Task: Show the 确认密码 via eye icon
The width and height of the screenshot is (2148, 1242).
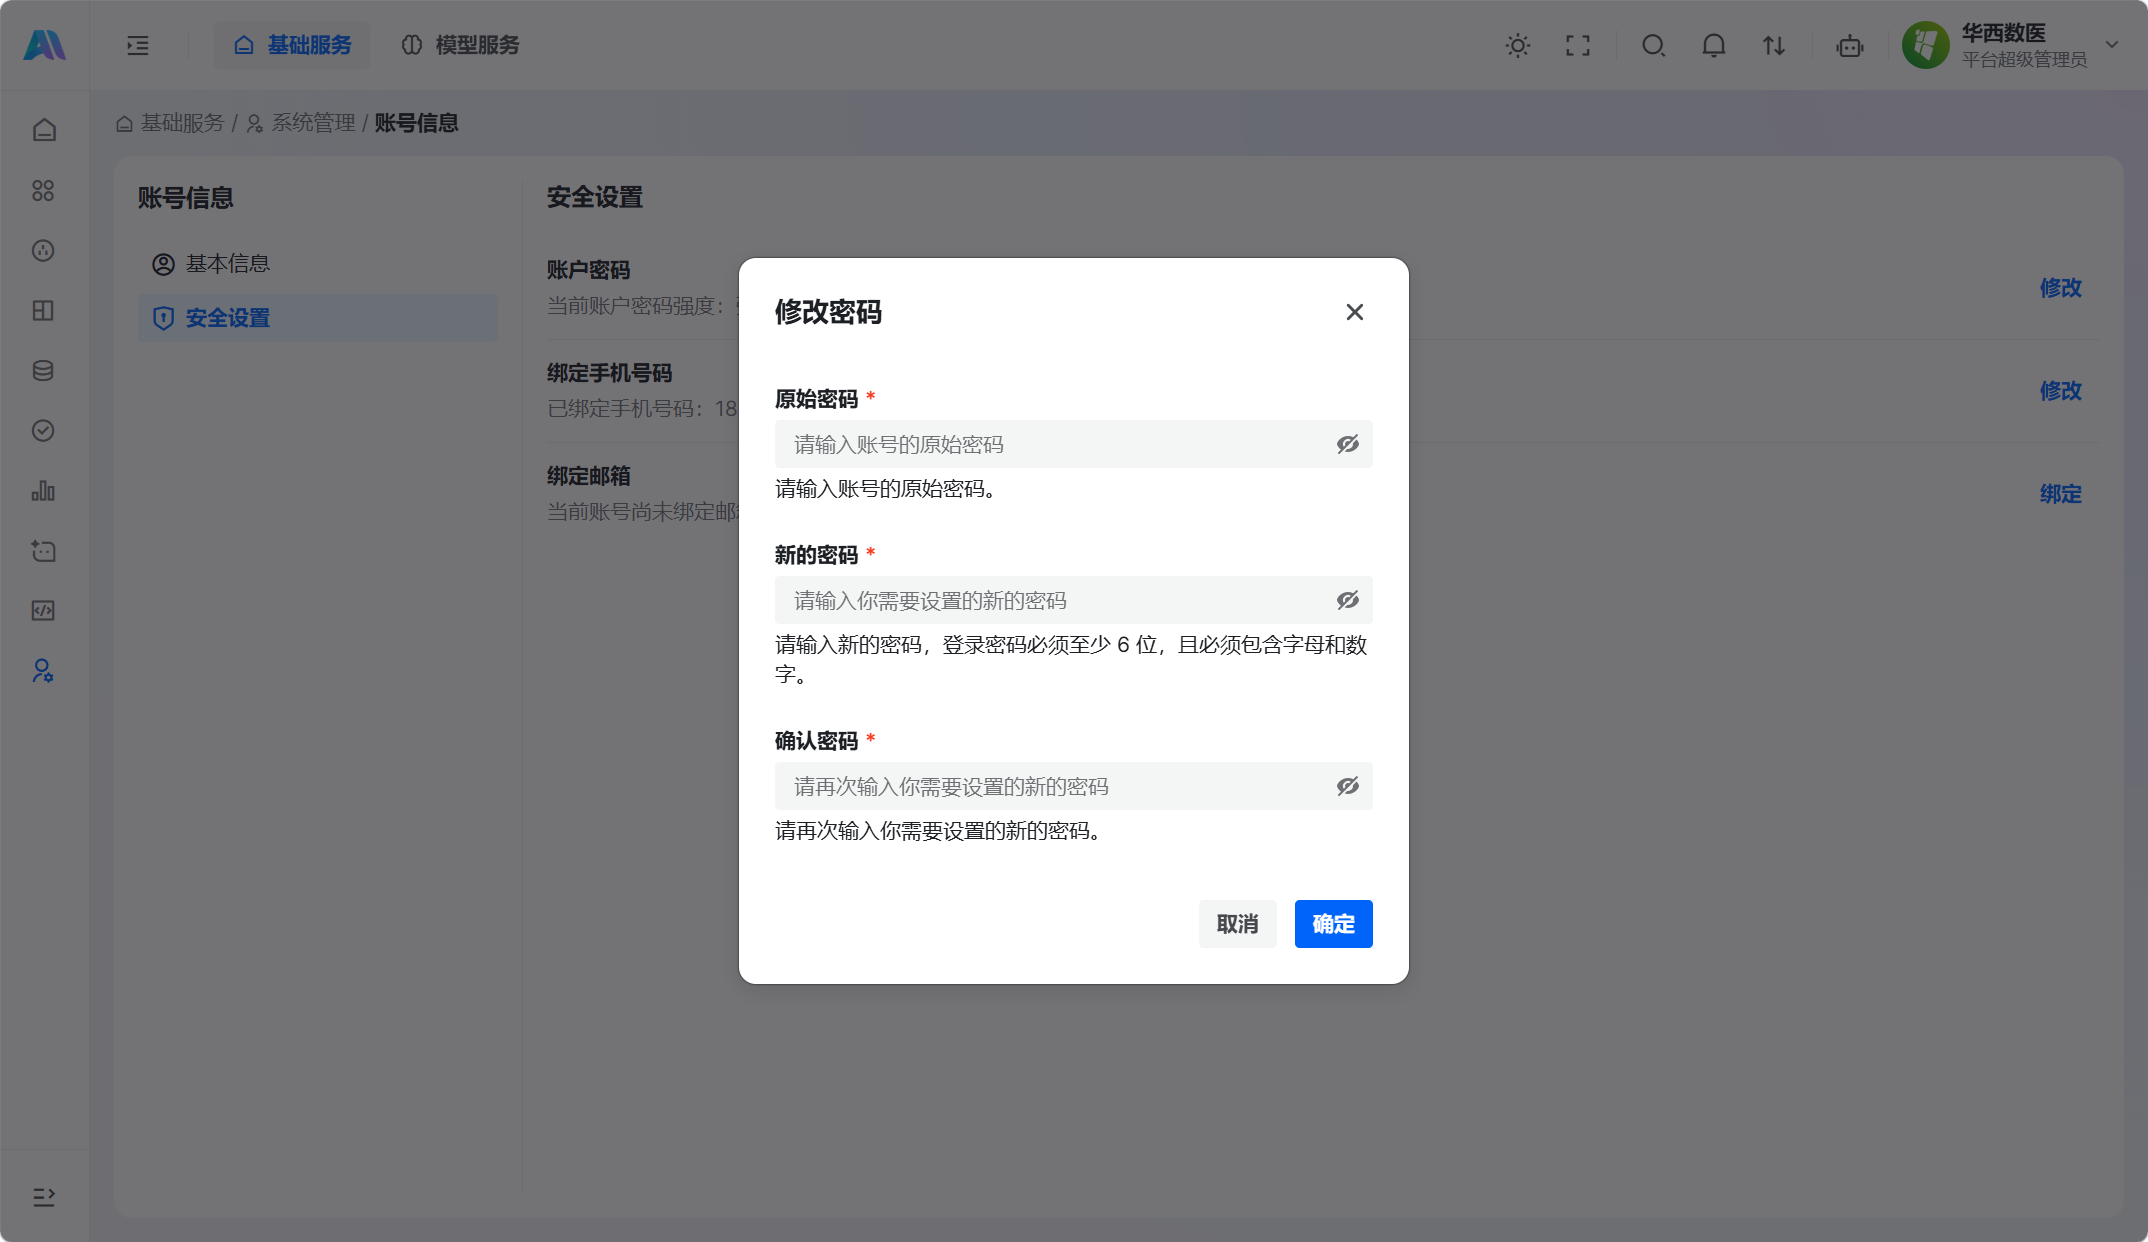Action: coord(1348,786)
